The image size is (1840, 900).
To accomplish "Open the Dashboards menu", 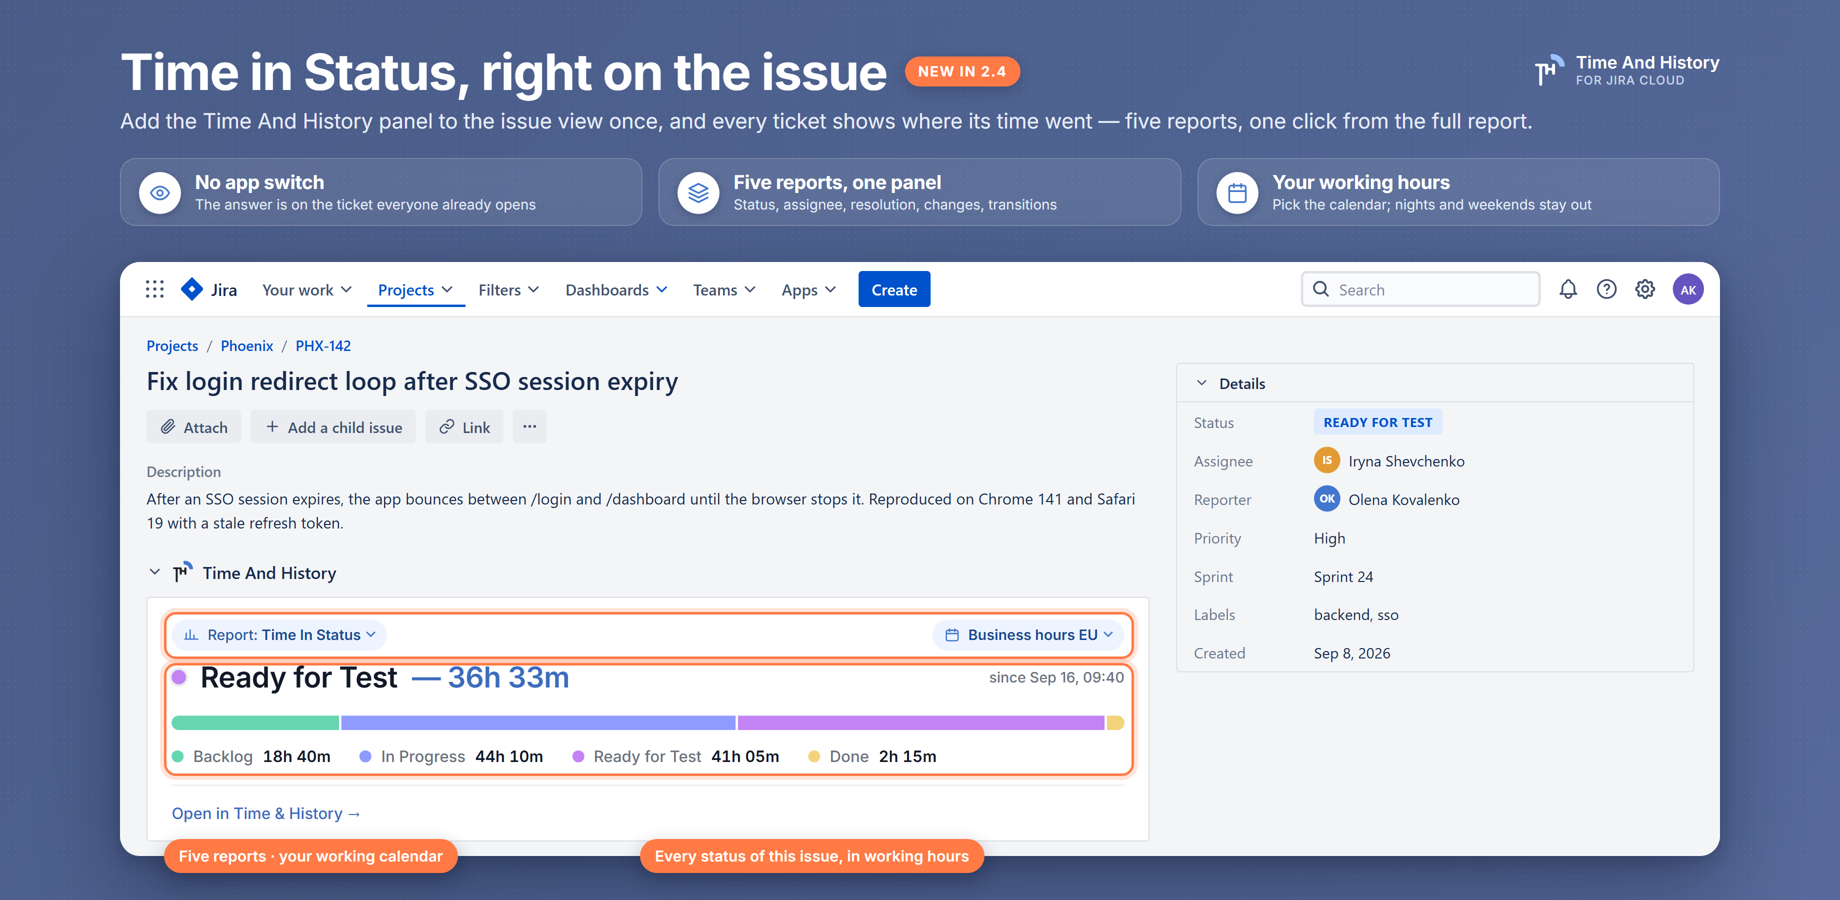I will (616, 289).
